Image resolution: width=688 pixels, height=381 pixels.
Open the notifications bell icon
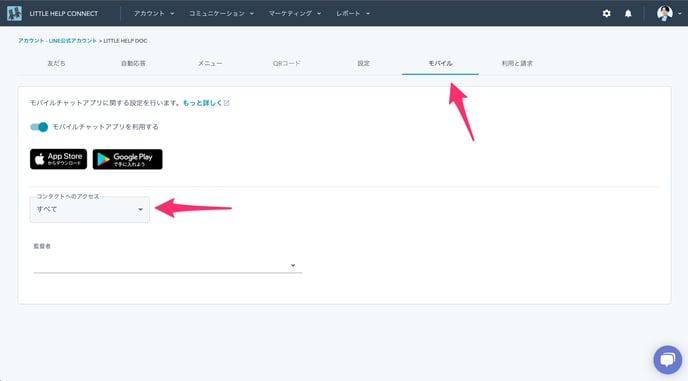click(628, 14)
